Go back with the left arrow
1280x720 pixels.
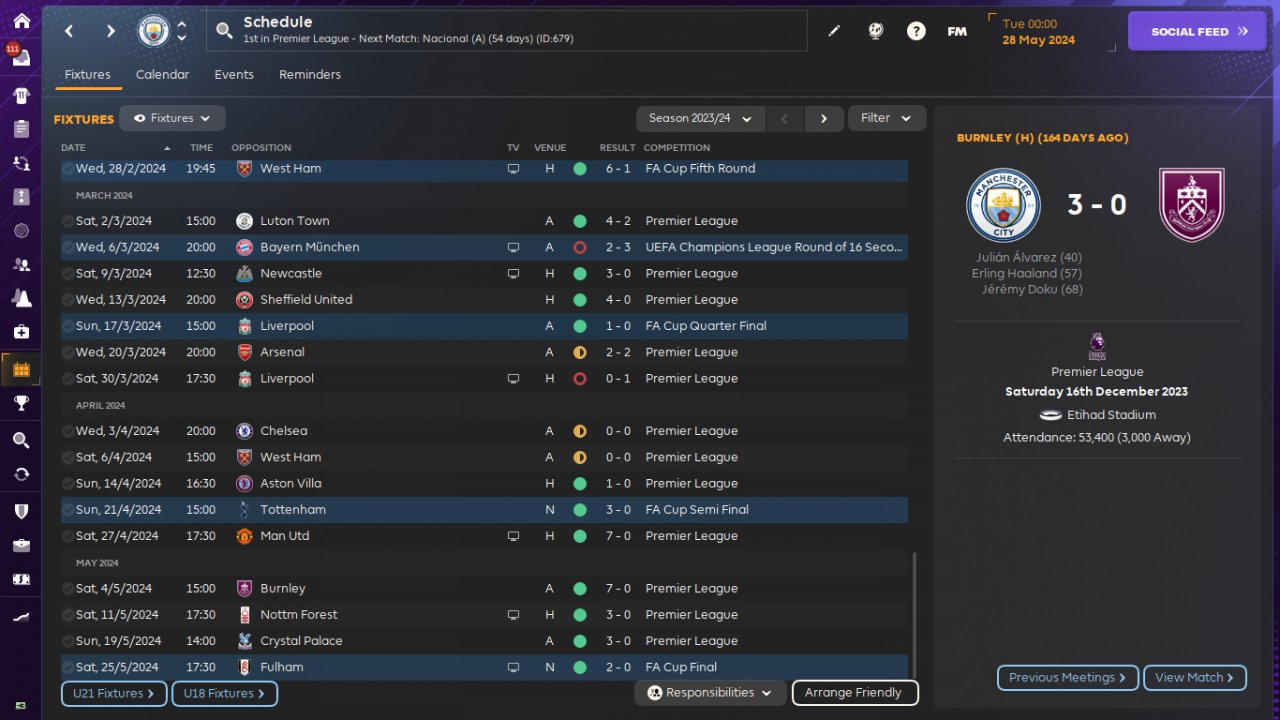tap(69, 31)
